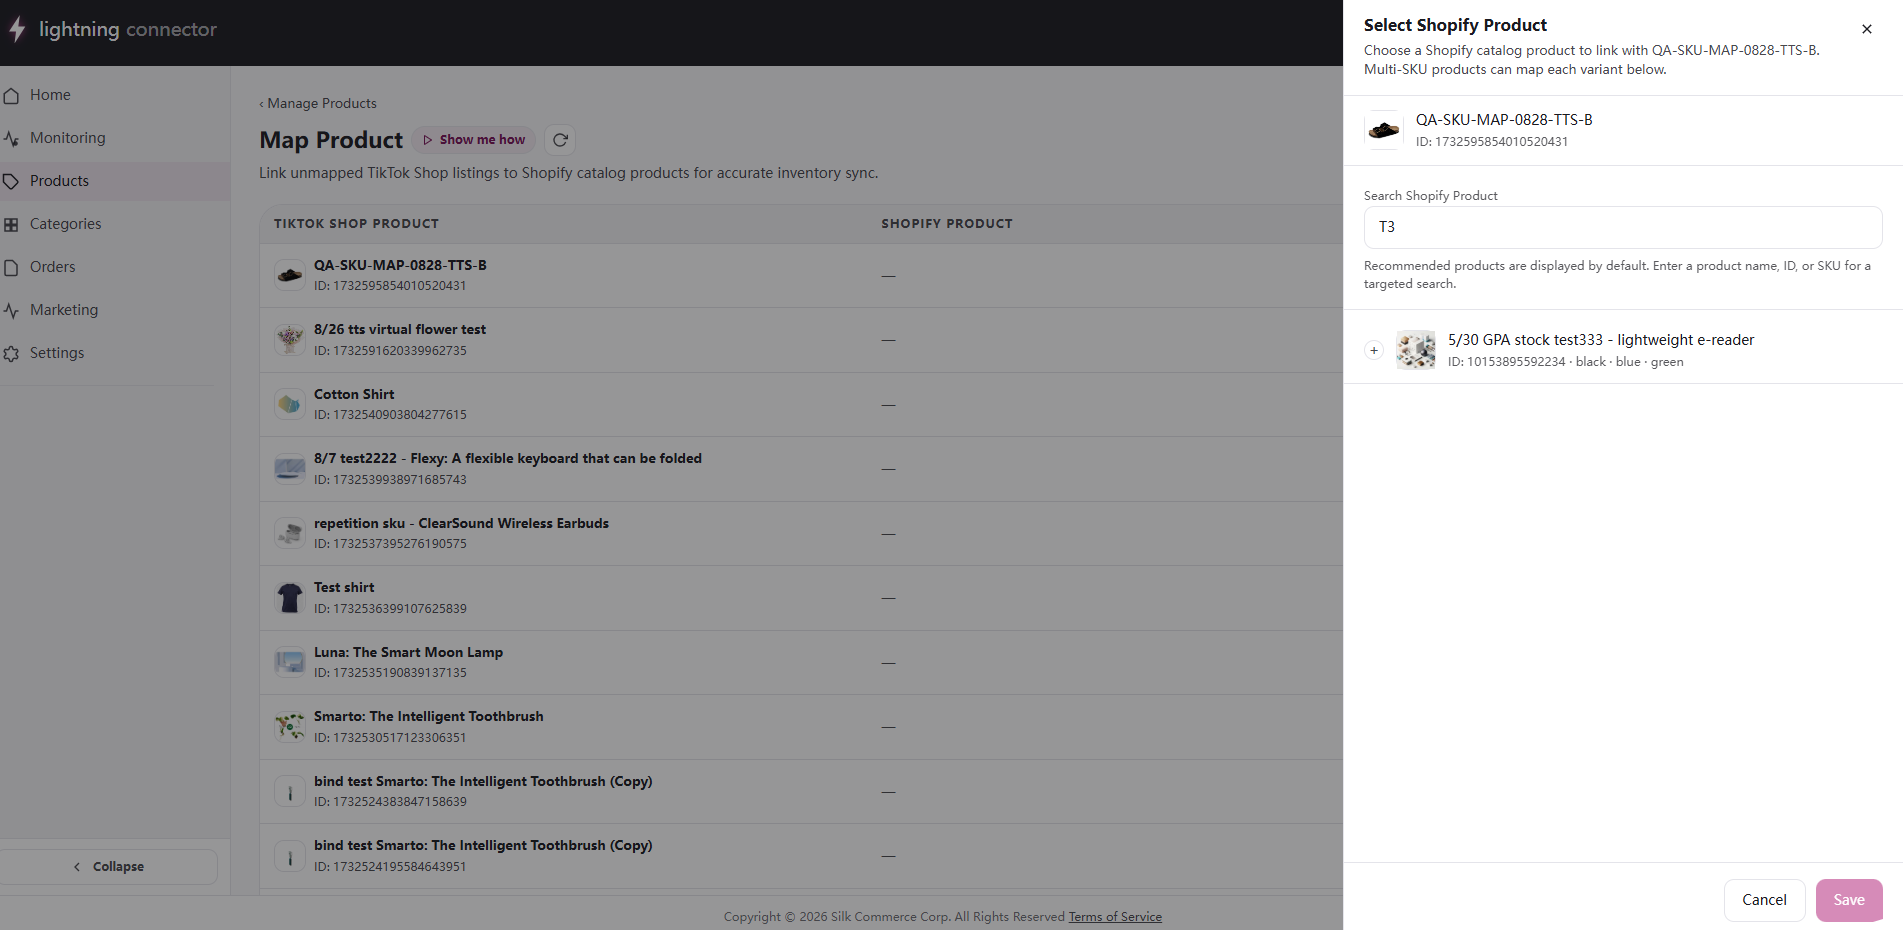1903x930 pixels.
Task: Select the Flexy flexible keyboard product row
Action: pyautogui.click(x=801, y=469)
